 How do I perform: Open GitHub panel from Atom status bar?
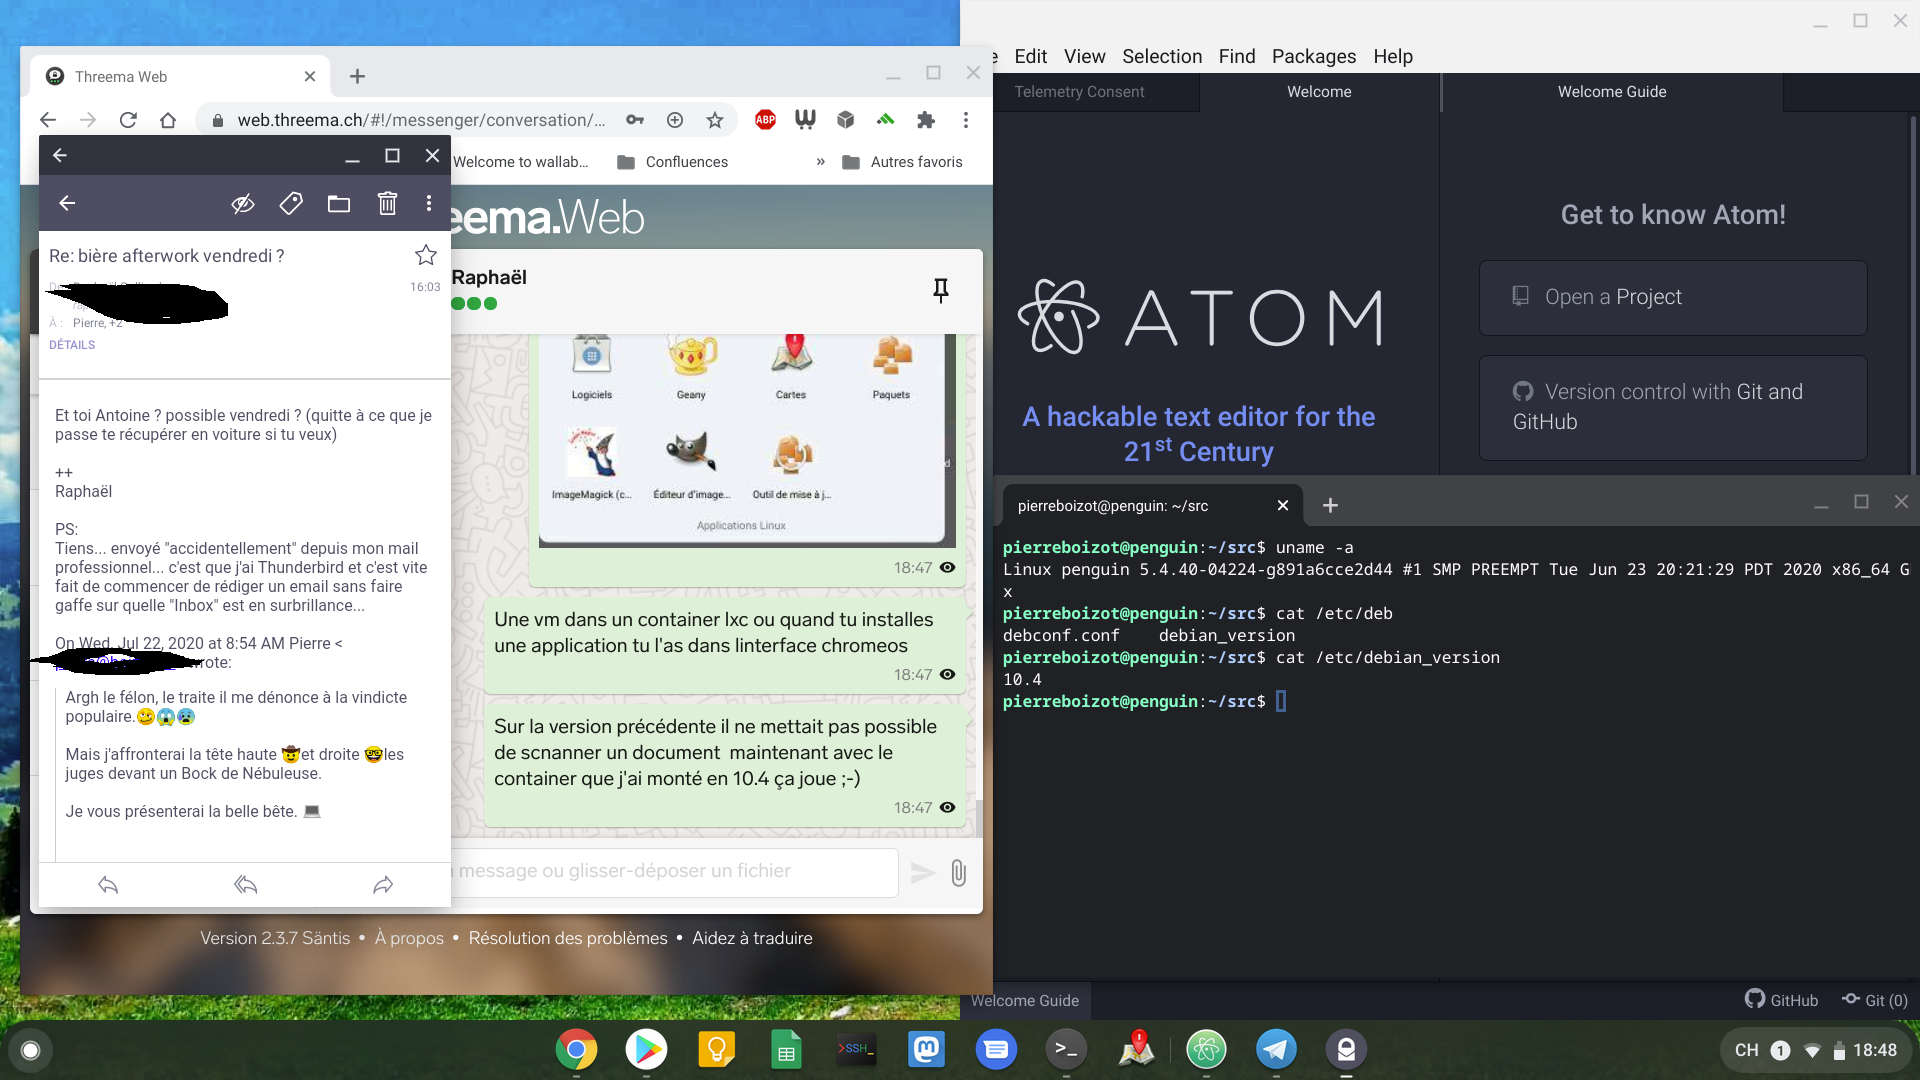(x=1781, y=1000)
